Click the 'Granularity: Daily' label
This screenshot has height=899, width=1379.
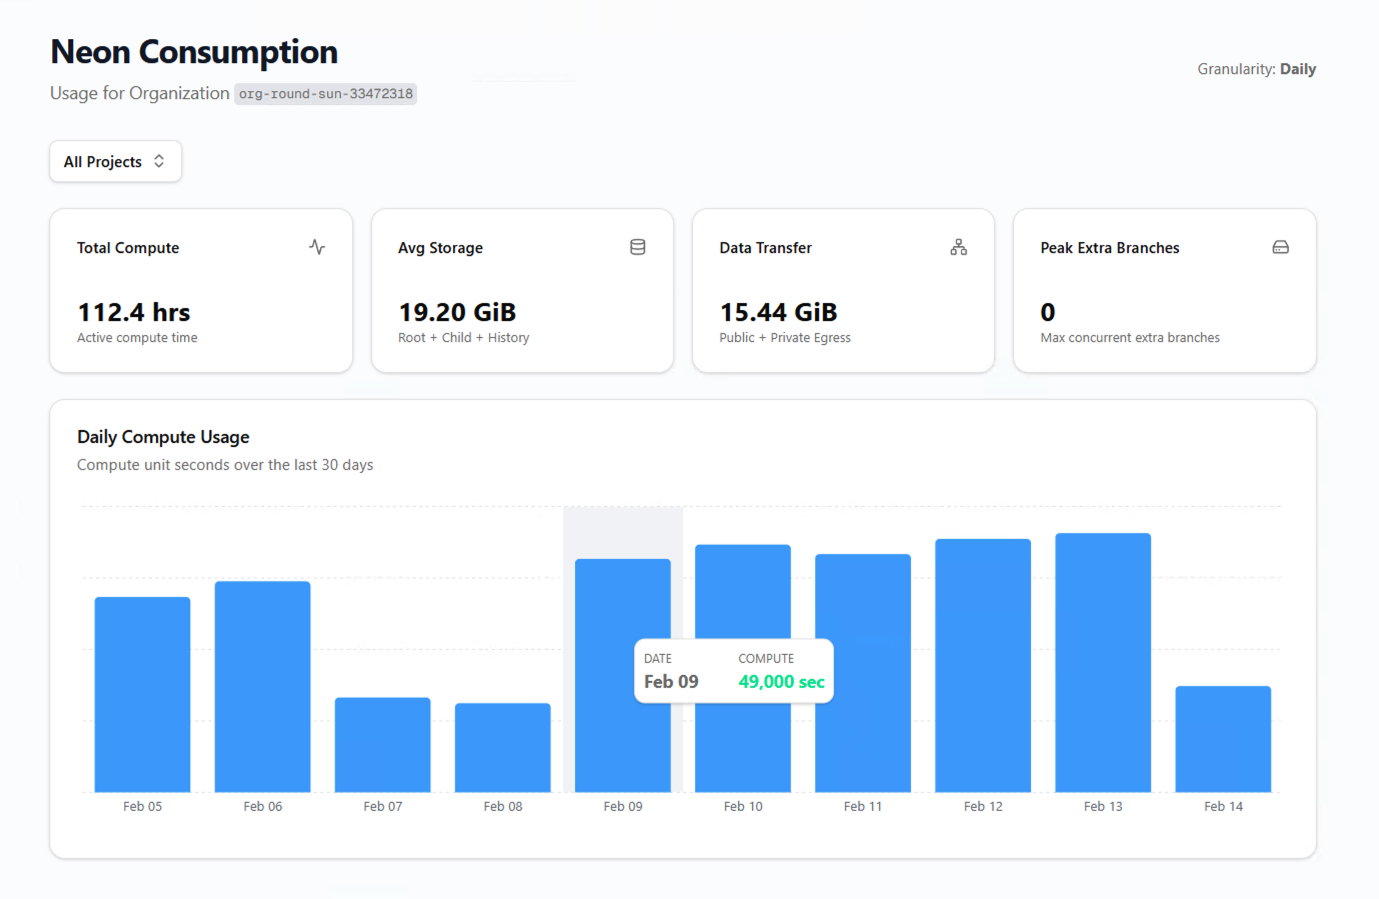click(x=1256, y=69)
